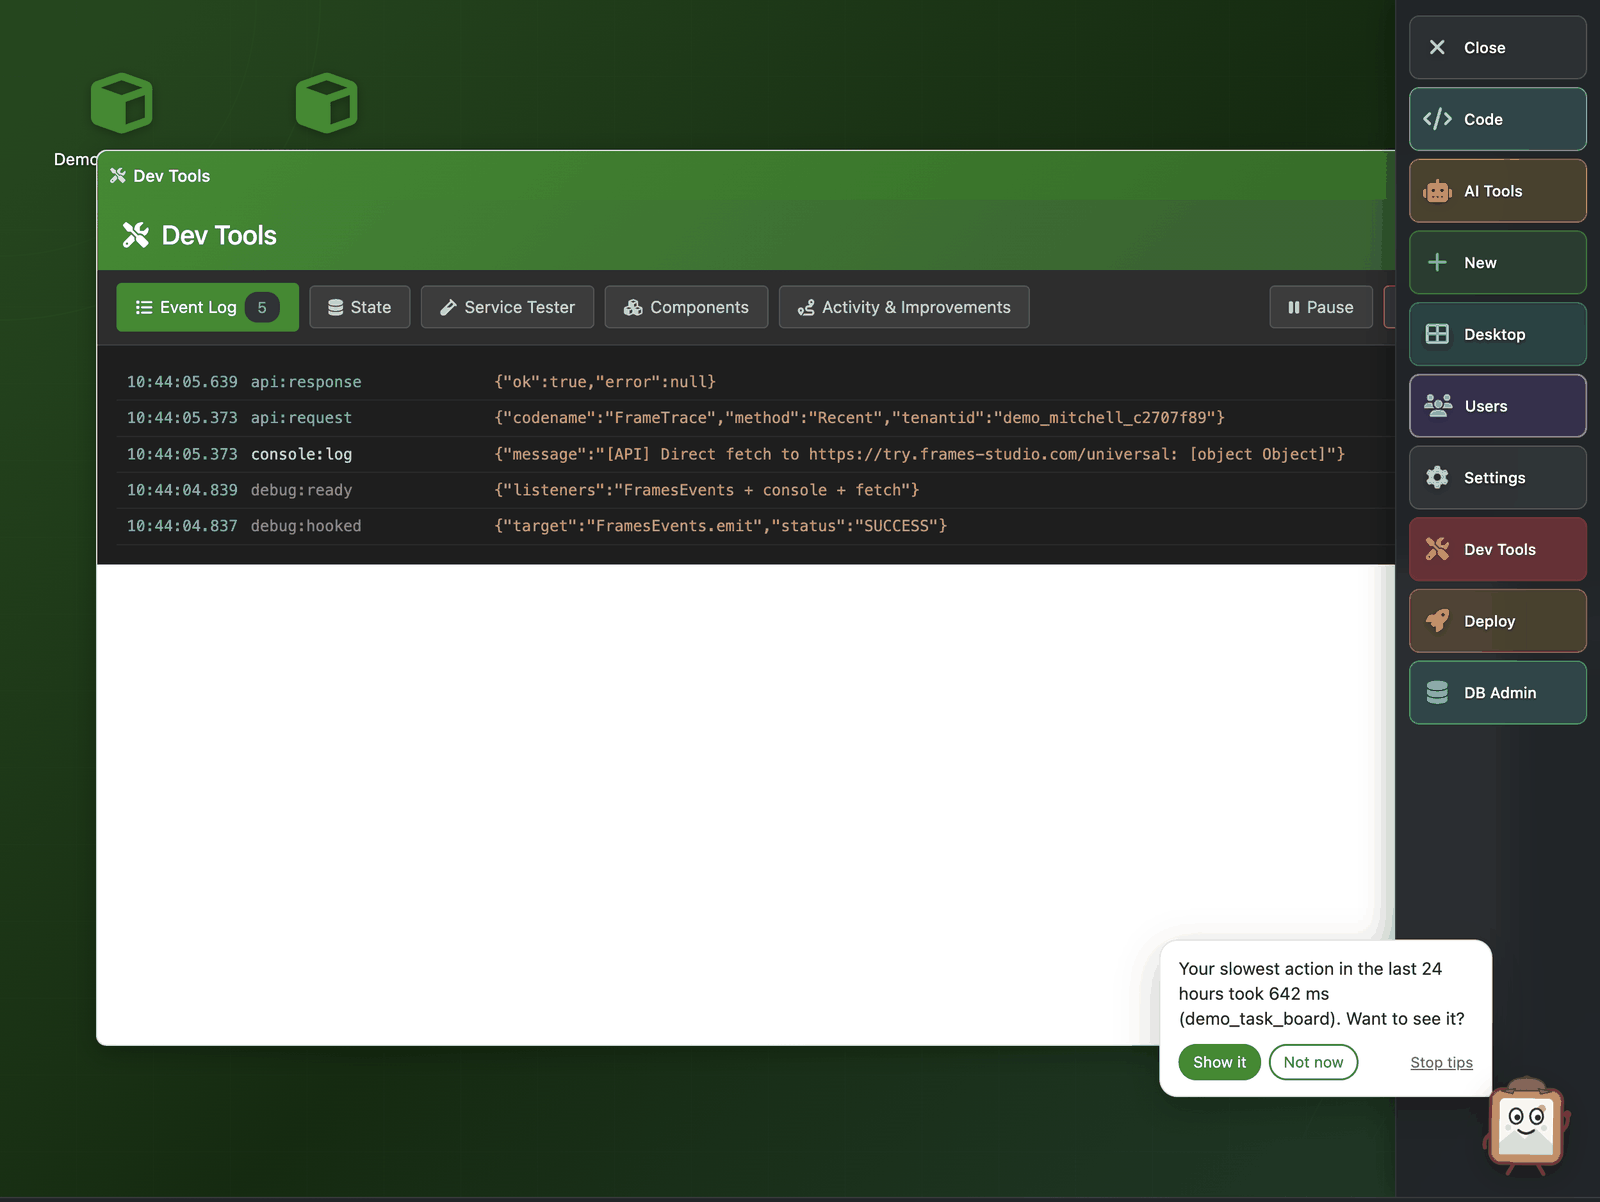
Task: Click the cubes icon on Components tab
Action: (x=633, y=307)
